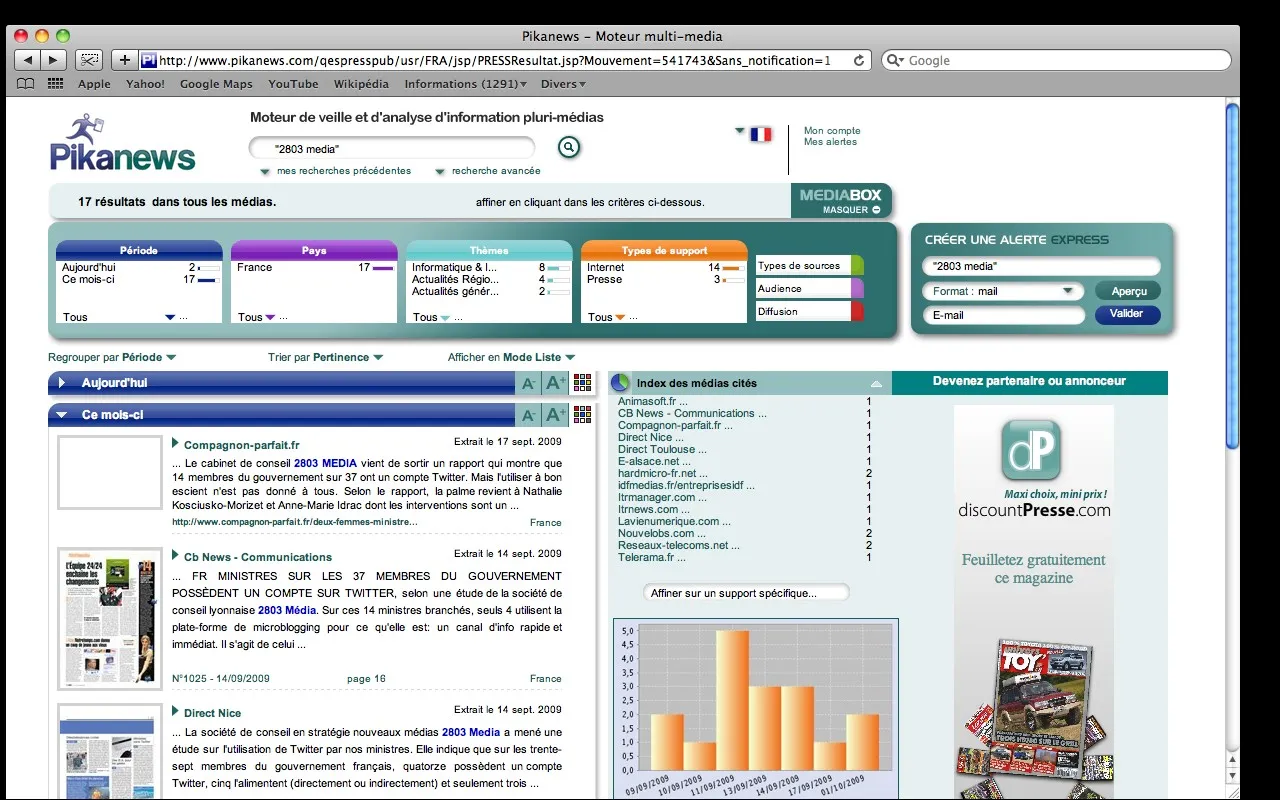
Task: Click the main search keyword field
Action: pos(392,148)
